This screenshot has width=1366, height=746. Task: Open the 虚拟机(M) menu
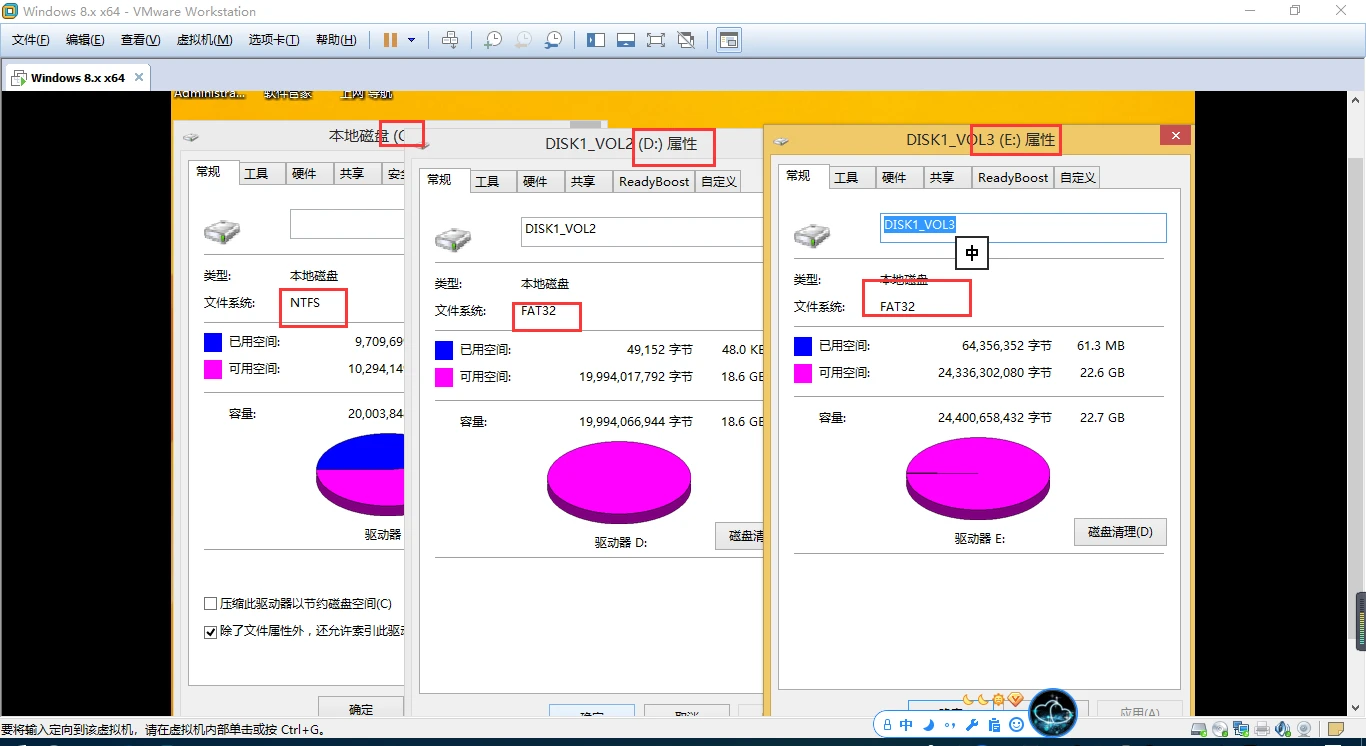click(204, 40)
